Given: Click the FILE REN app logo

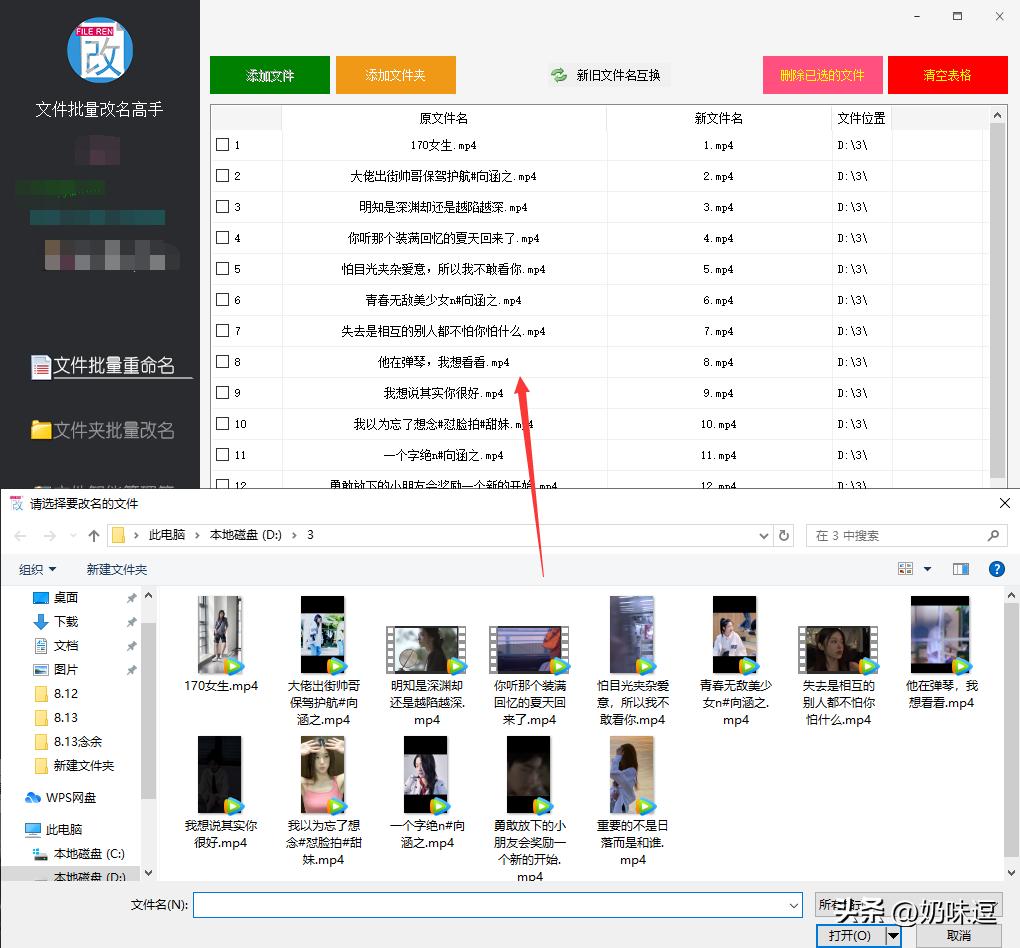Looking at the screenshot, I should [100, 48].
